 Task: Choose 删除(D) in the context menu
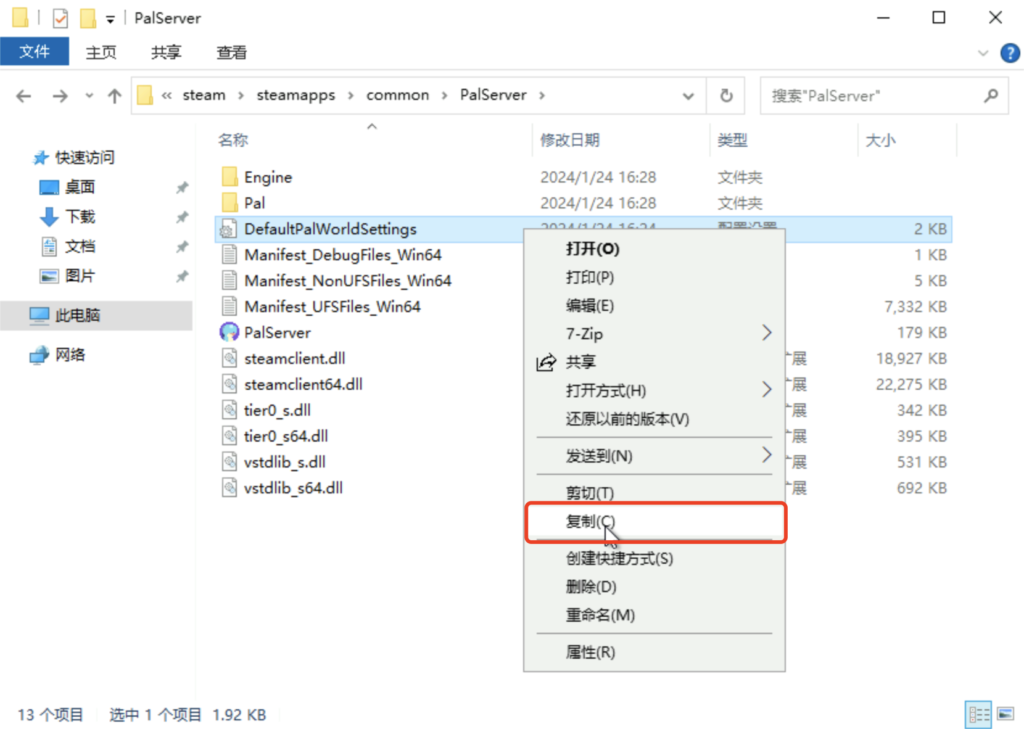(654, 587)
